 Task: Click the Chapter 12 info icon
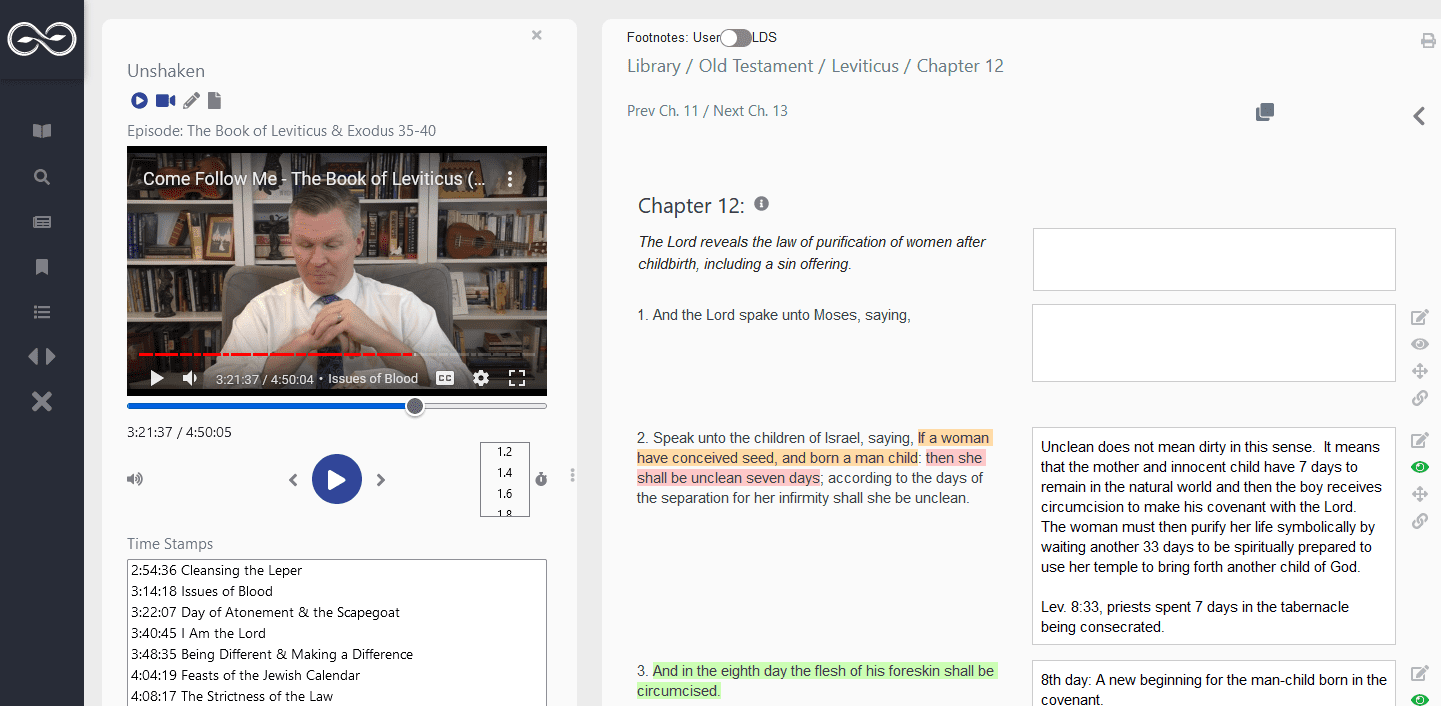pyautogui.click(x=761, y=204)
